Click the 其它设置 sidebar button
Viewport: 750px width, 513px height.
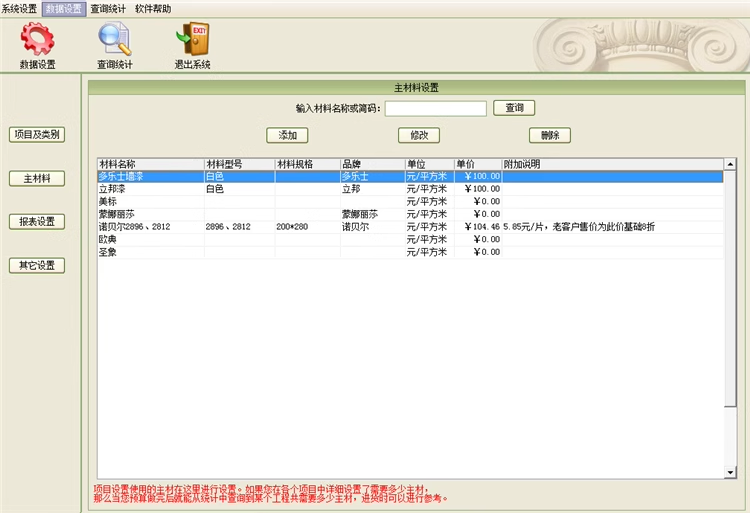(x=37, y=265)
